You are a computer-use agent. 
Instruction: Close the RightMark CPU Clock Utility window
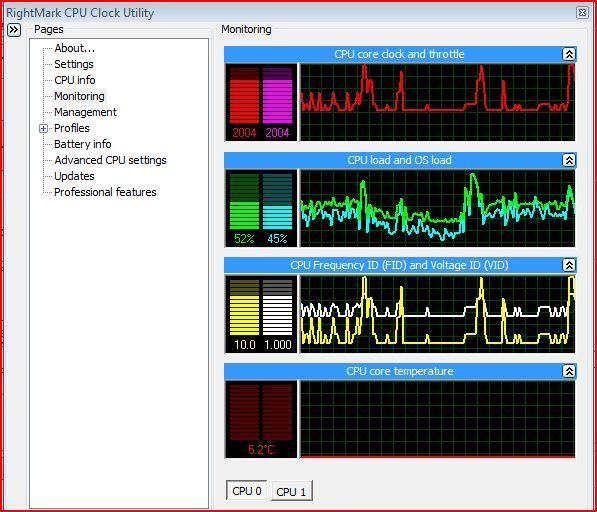[582, 13]
